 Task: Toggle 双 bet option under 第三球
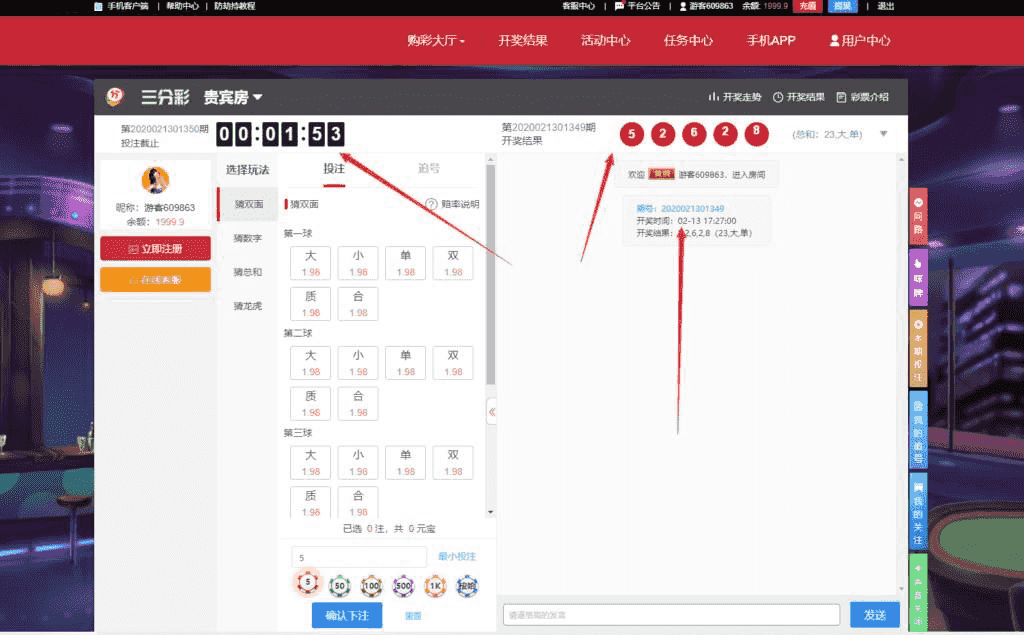click(453, 461)
